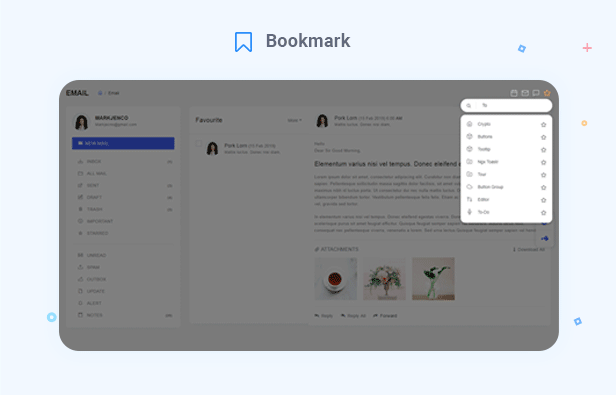The image size is (616, 395).
Task: Select Editor from bookmark results
Action: tap(483, 200)
